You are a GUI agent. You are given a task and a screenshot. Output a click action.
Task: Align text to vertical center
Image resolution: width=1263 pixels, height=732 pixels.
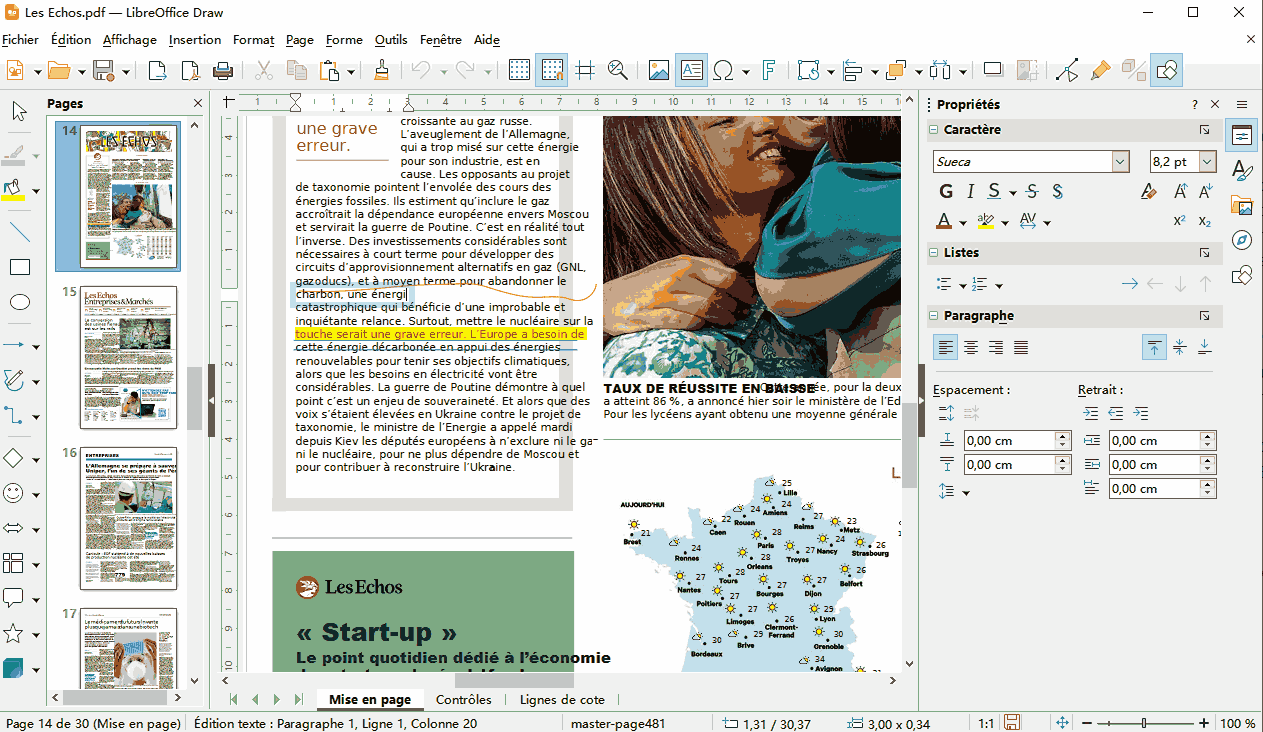click(1180, 347)
